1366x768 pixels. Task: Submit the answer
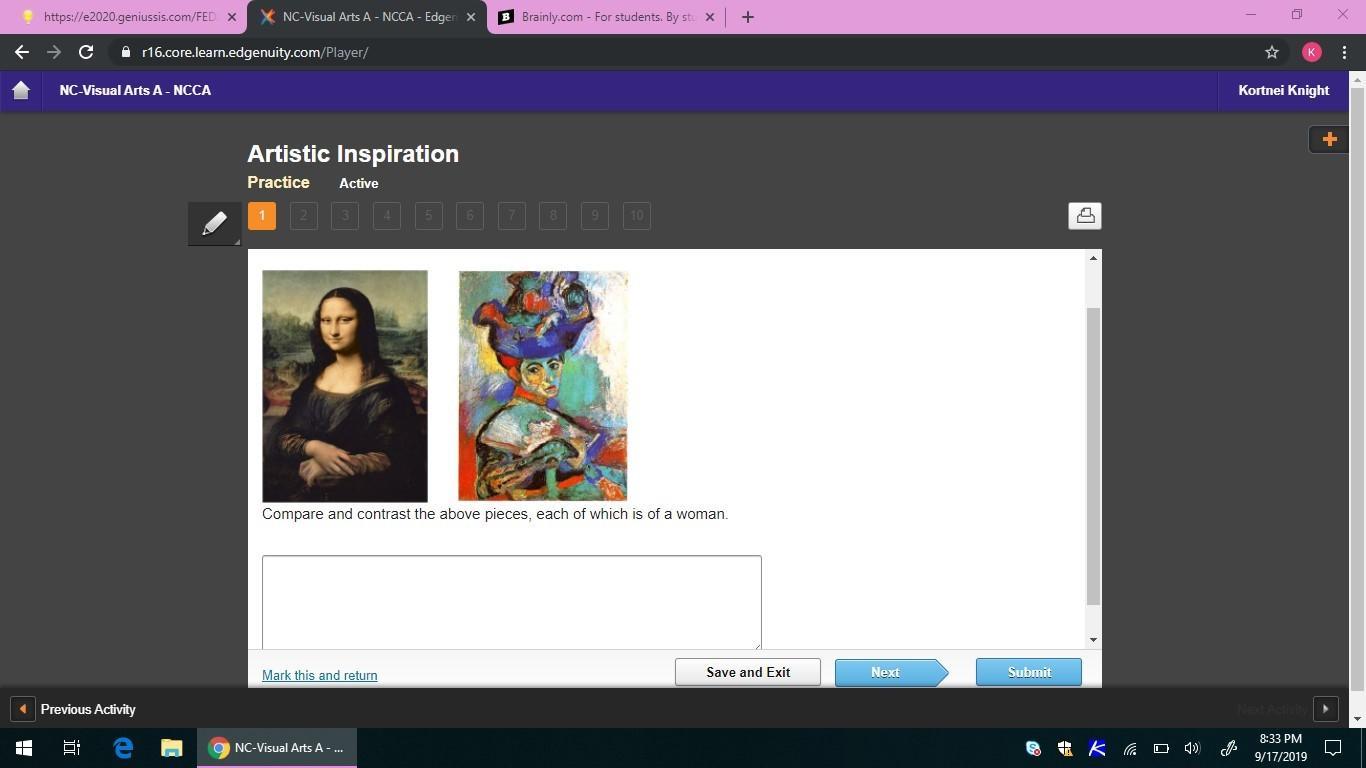[1029, 672]
